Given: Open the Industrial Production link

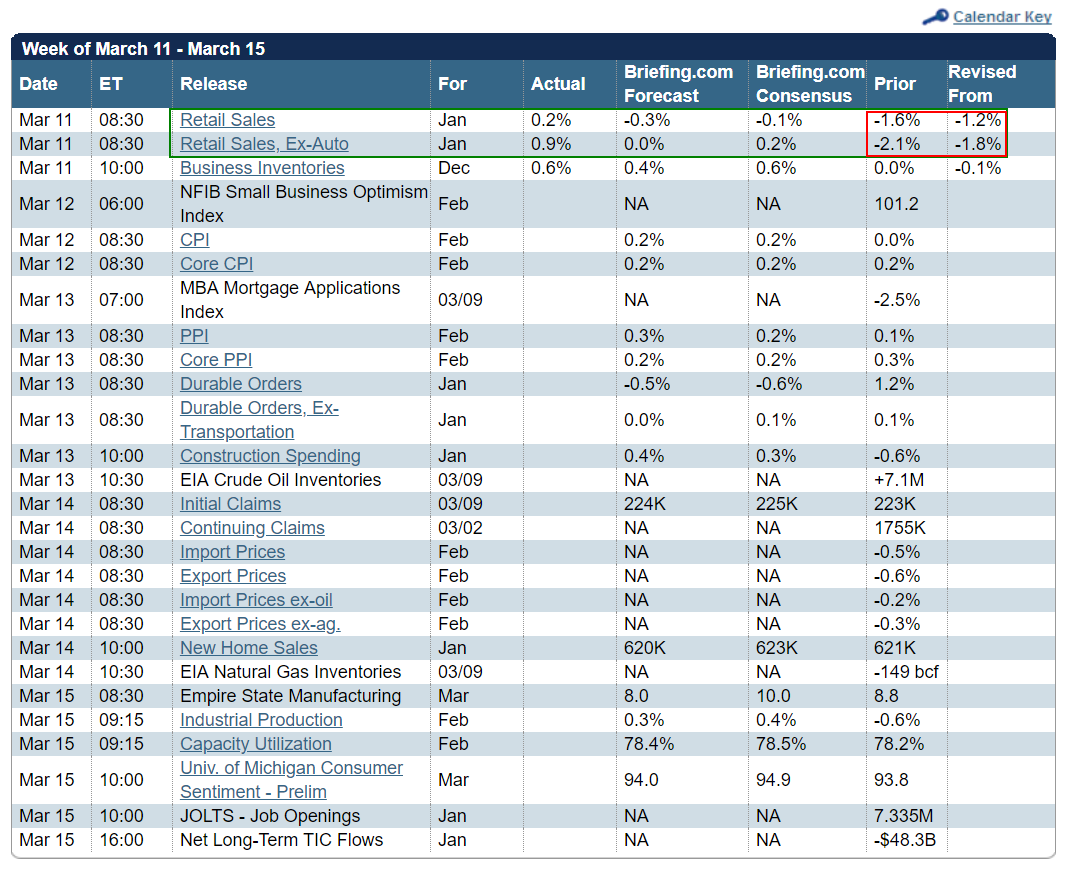Looking at the screenshot, I should pyautogui.click(x=261, y=719).
